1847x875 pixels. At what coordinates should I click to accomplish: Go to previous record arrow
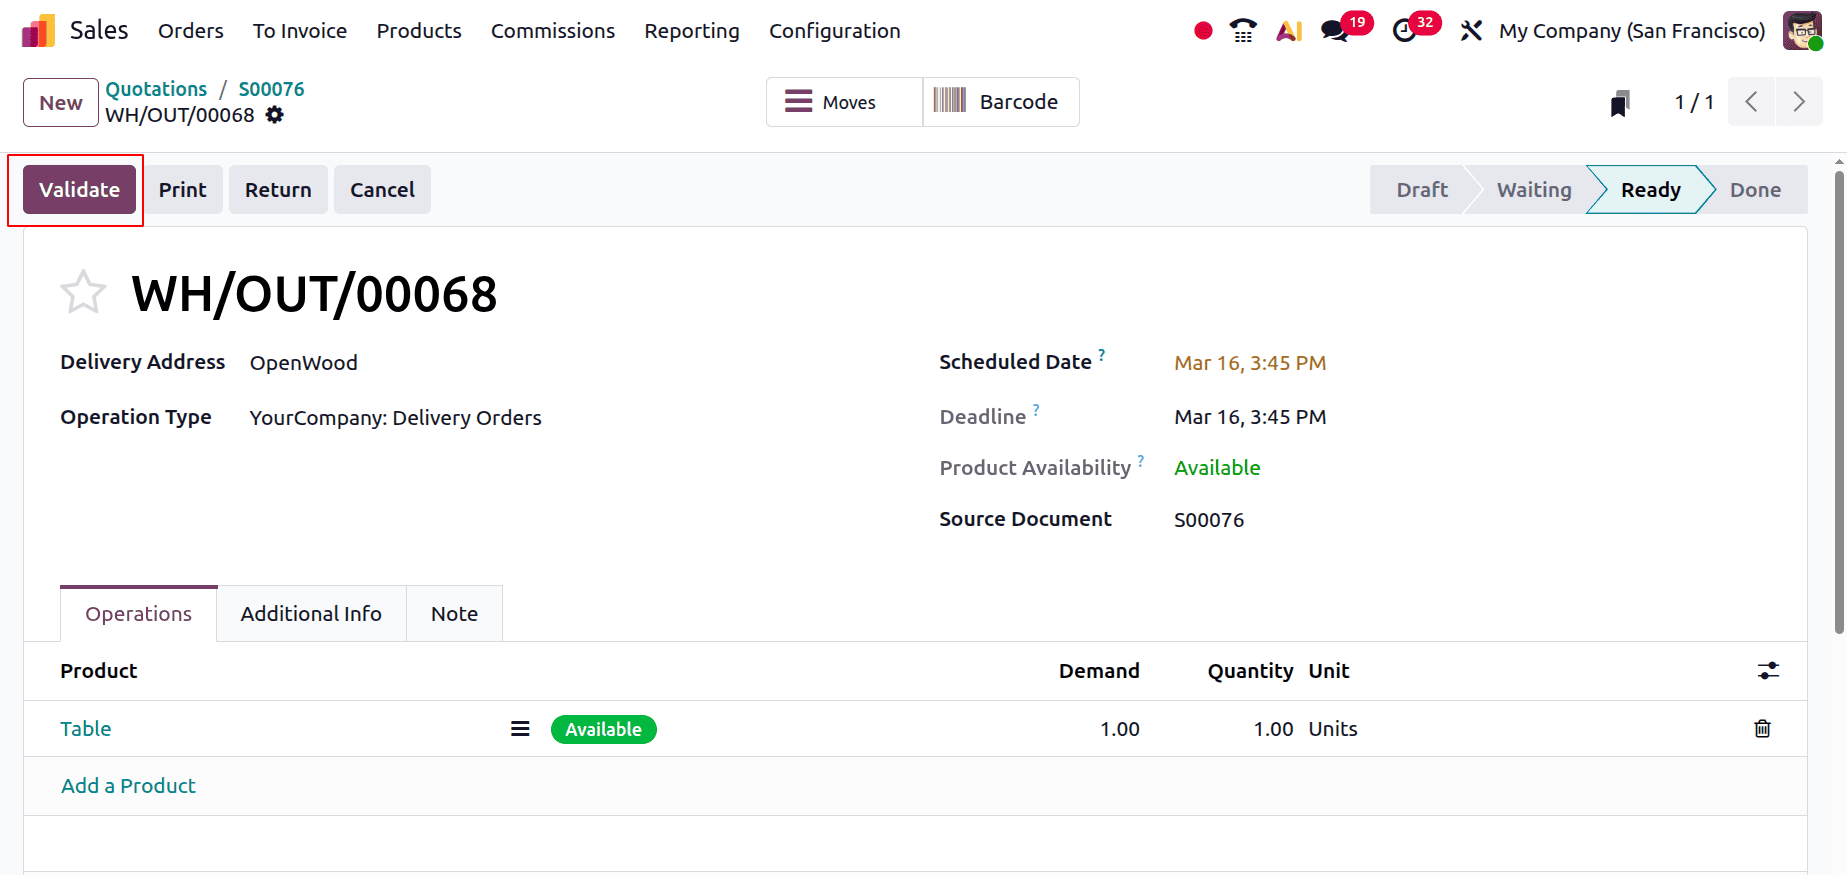pyautogui.click(x=1751, y=102)
